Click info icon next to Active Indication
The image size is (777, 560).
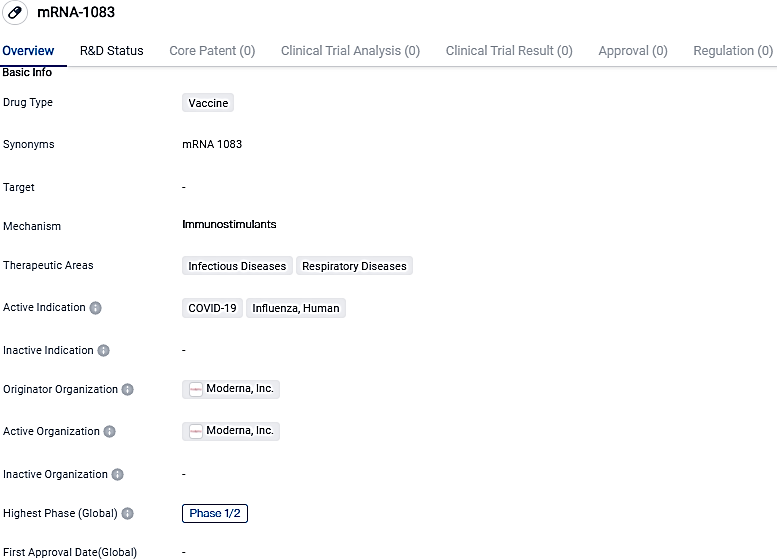96,308
